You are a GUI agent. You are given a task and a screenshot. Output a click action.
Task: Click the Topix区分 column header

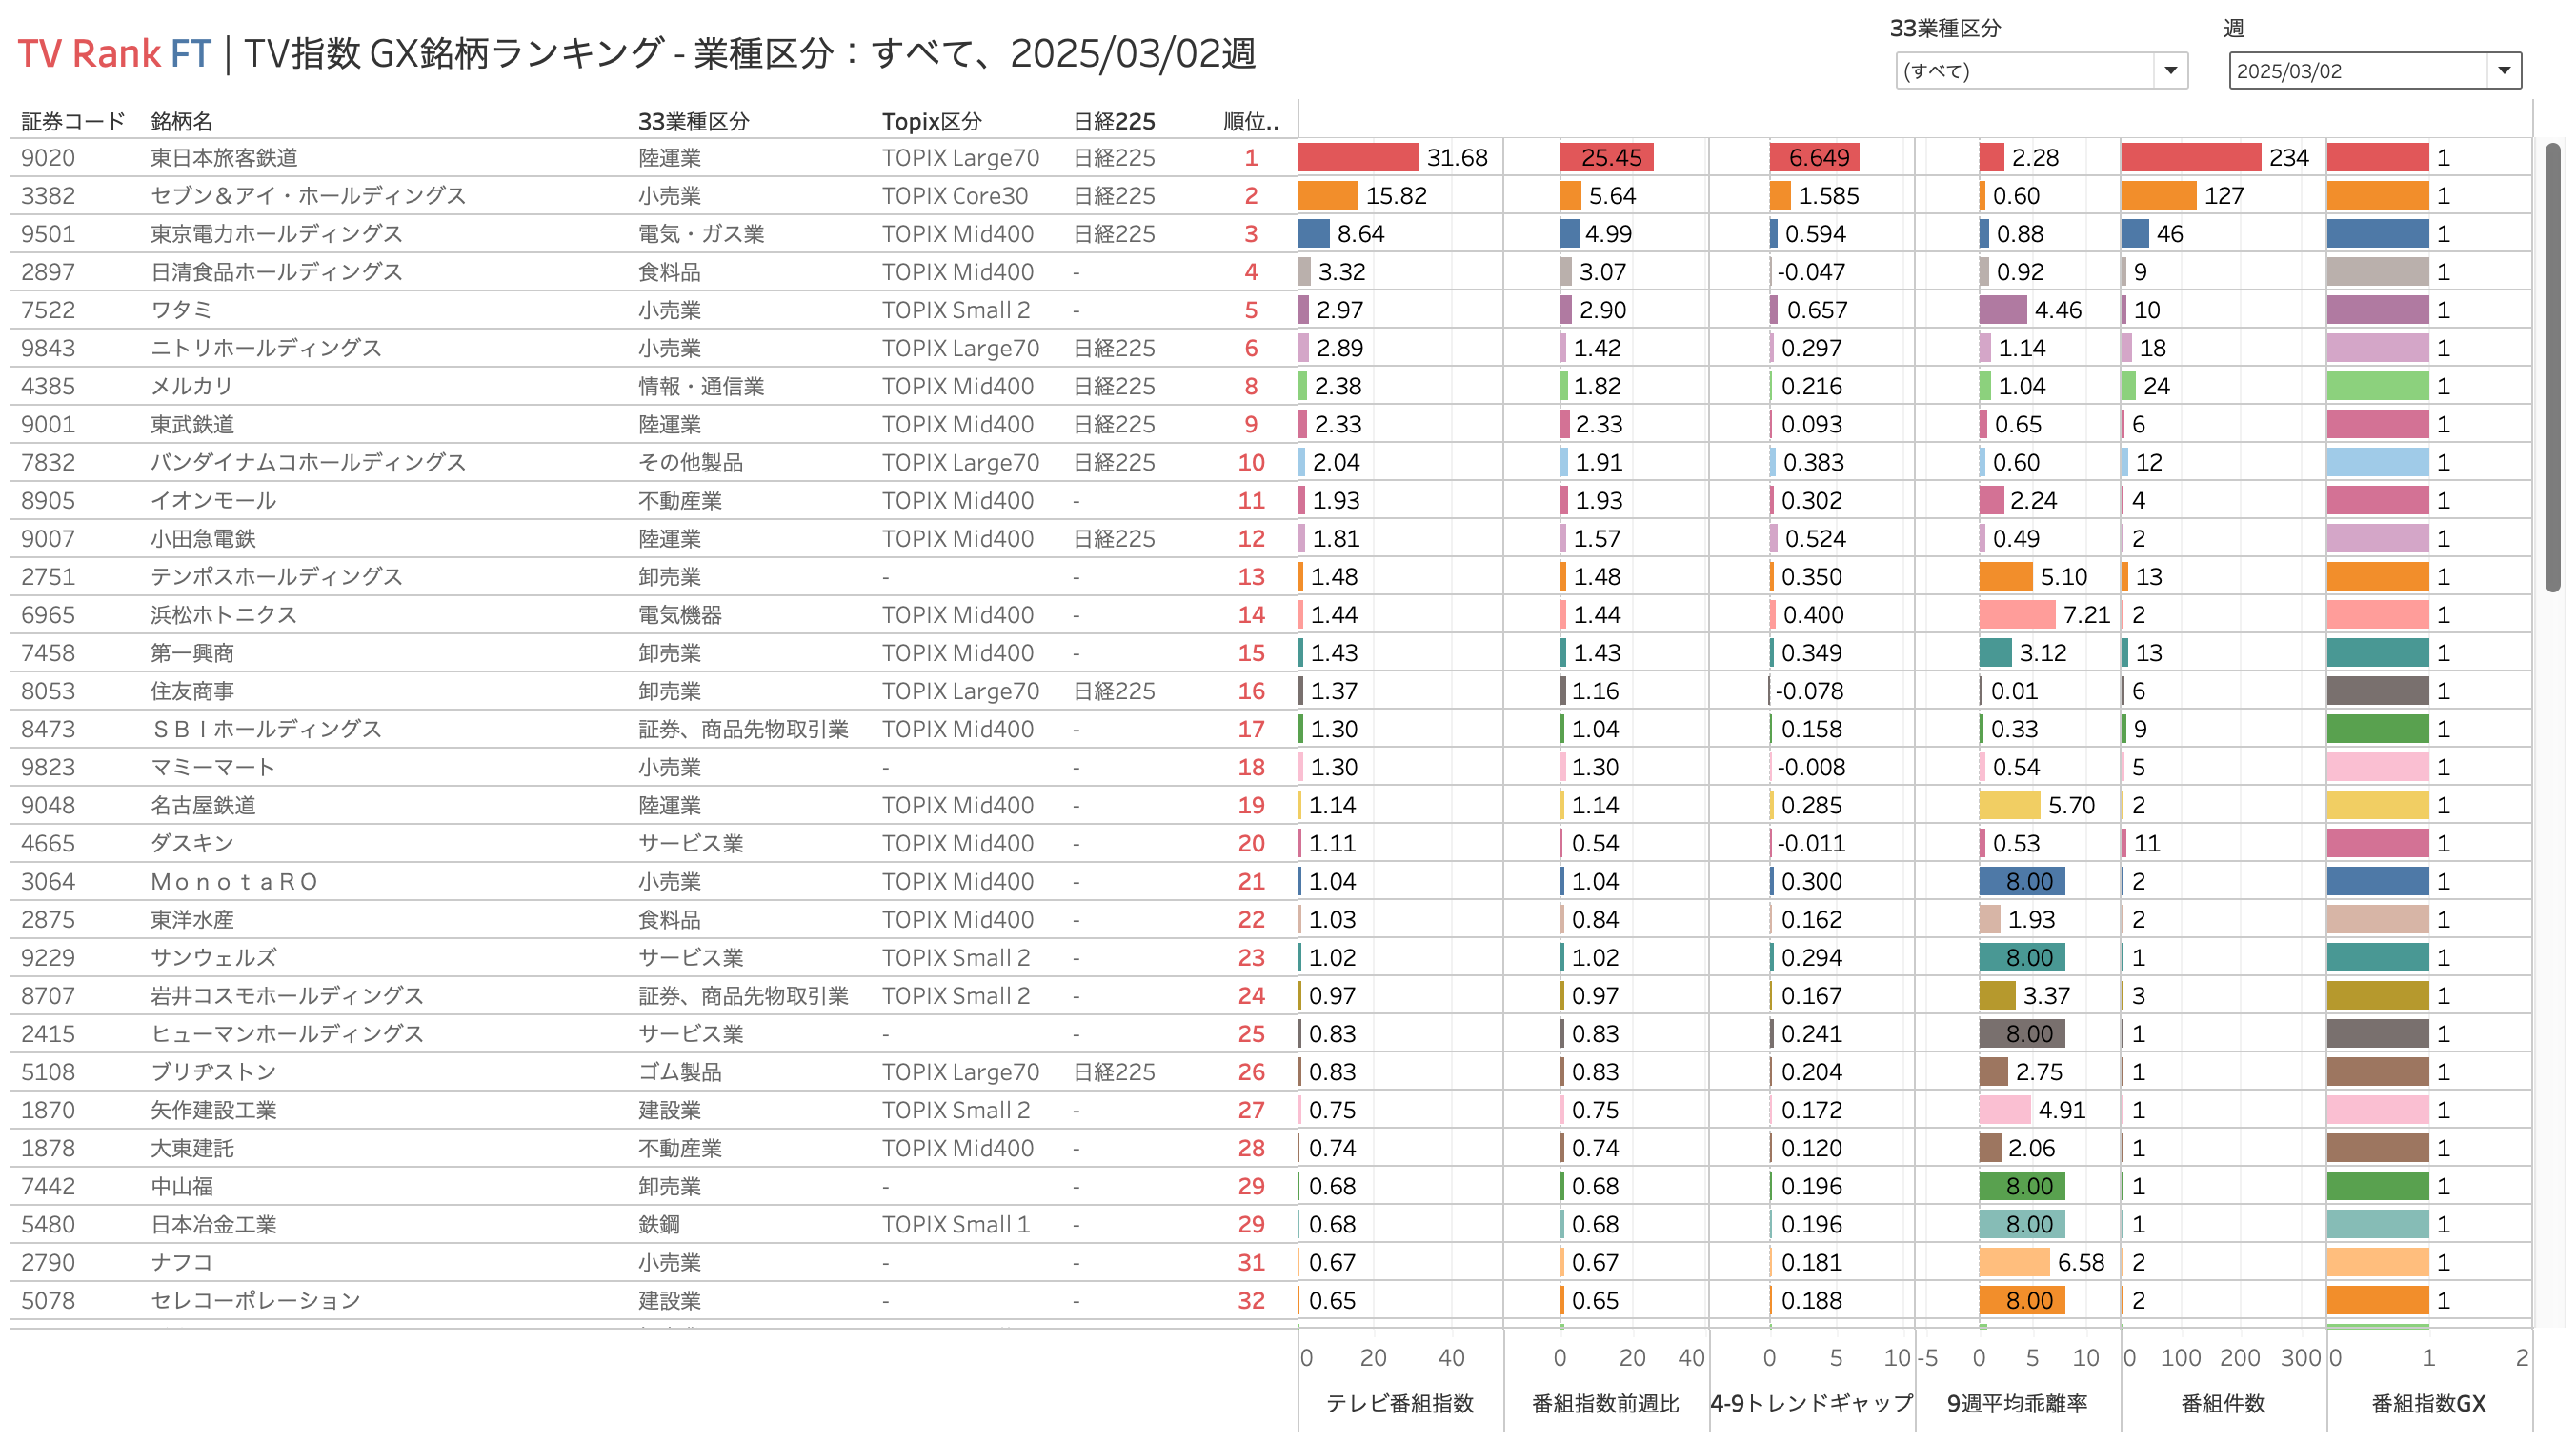930,122
